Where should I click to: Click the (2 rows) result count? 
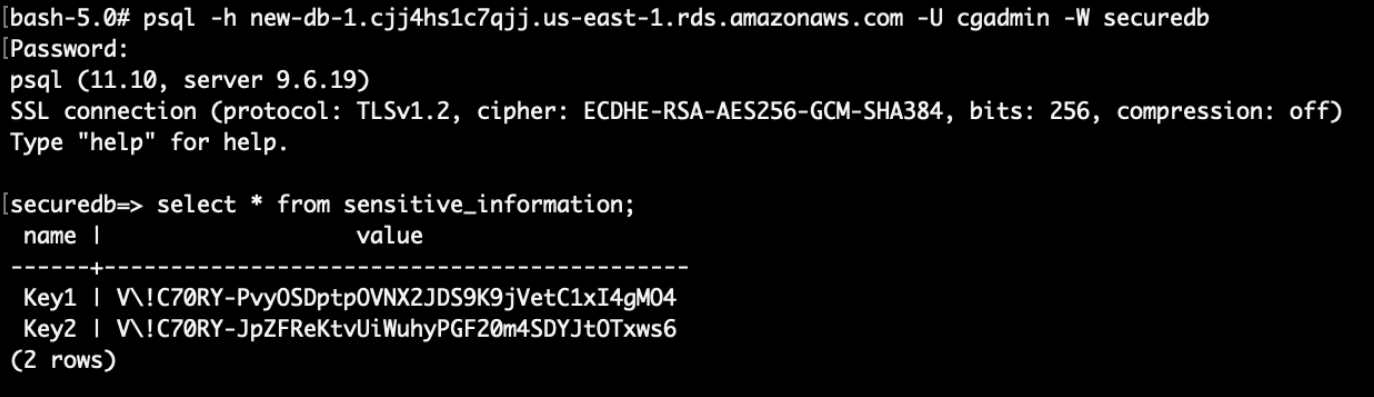(x=63, y=360)
